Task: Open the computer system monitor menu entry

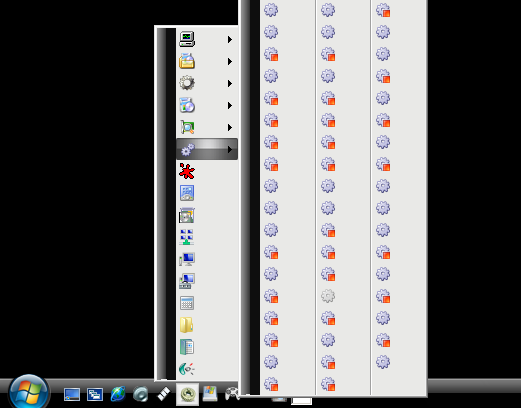Action: click(207, 39)
